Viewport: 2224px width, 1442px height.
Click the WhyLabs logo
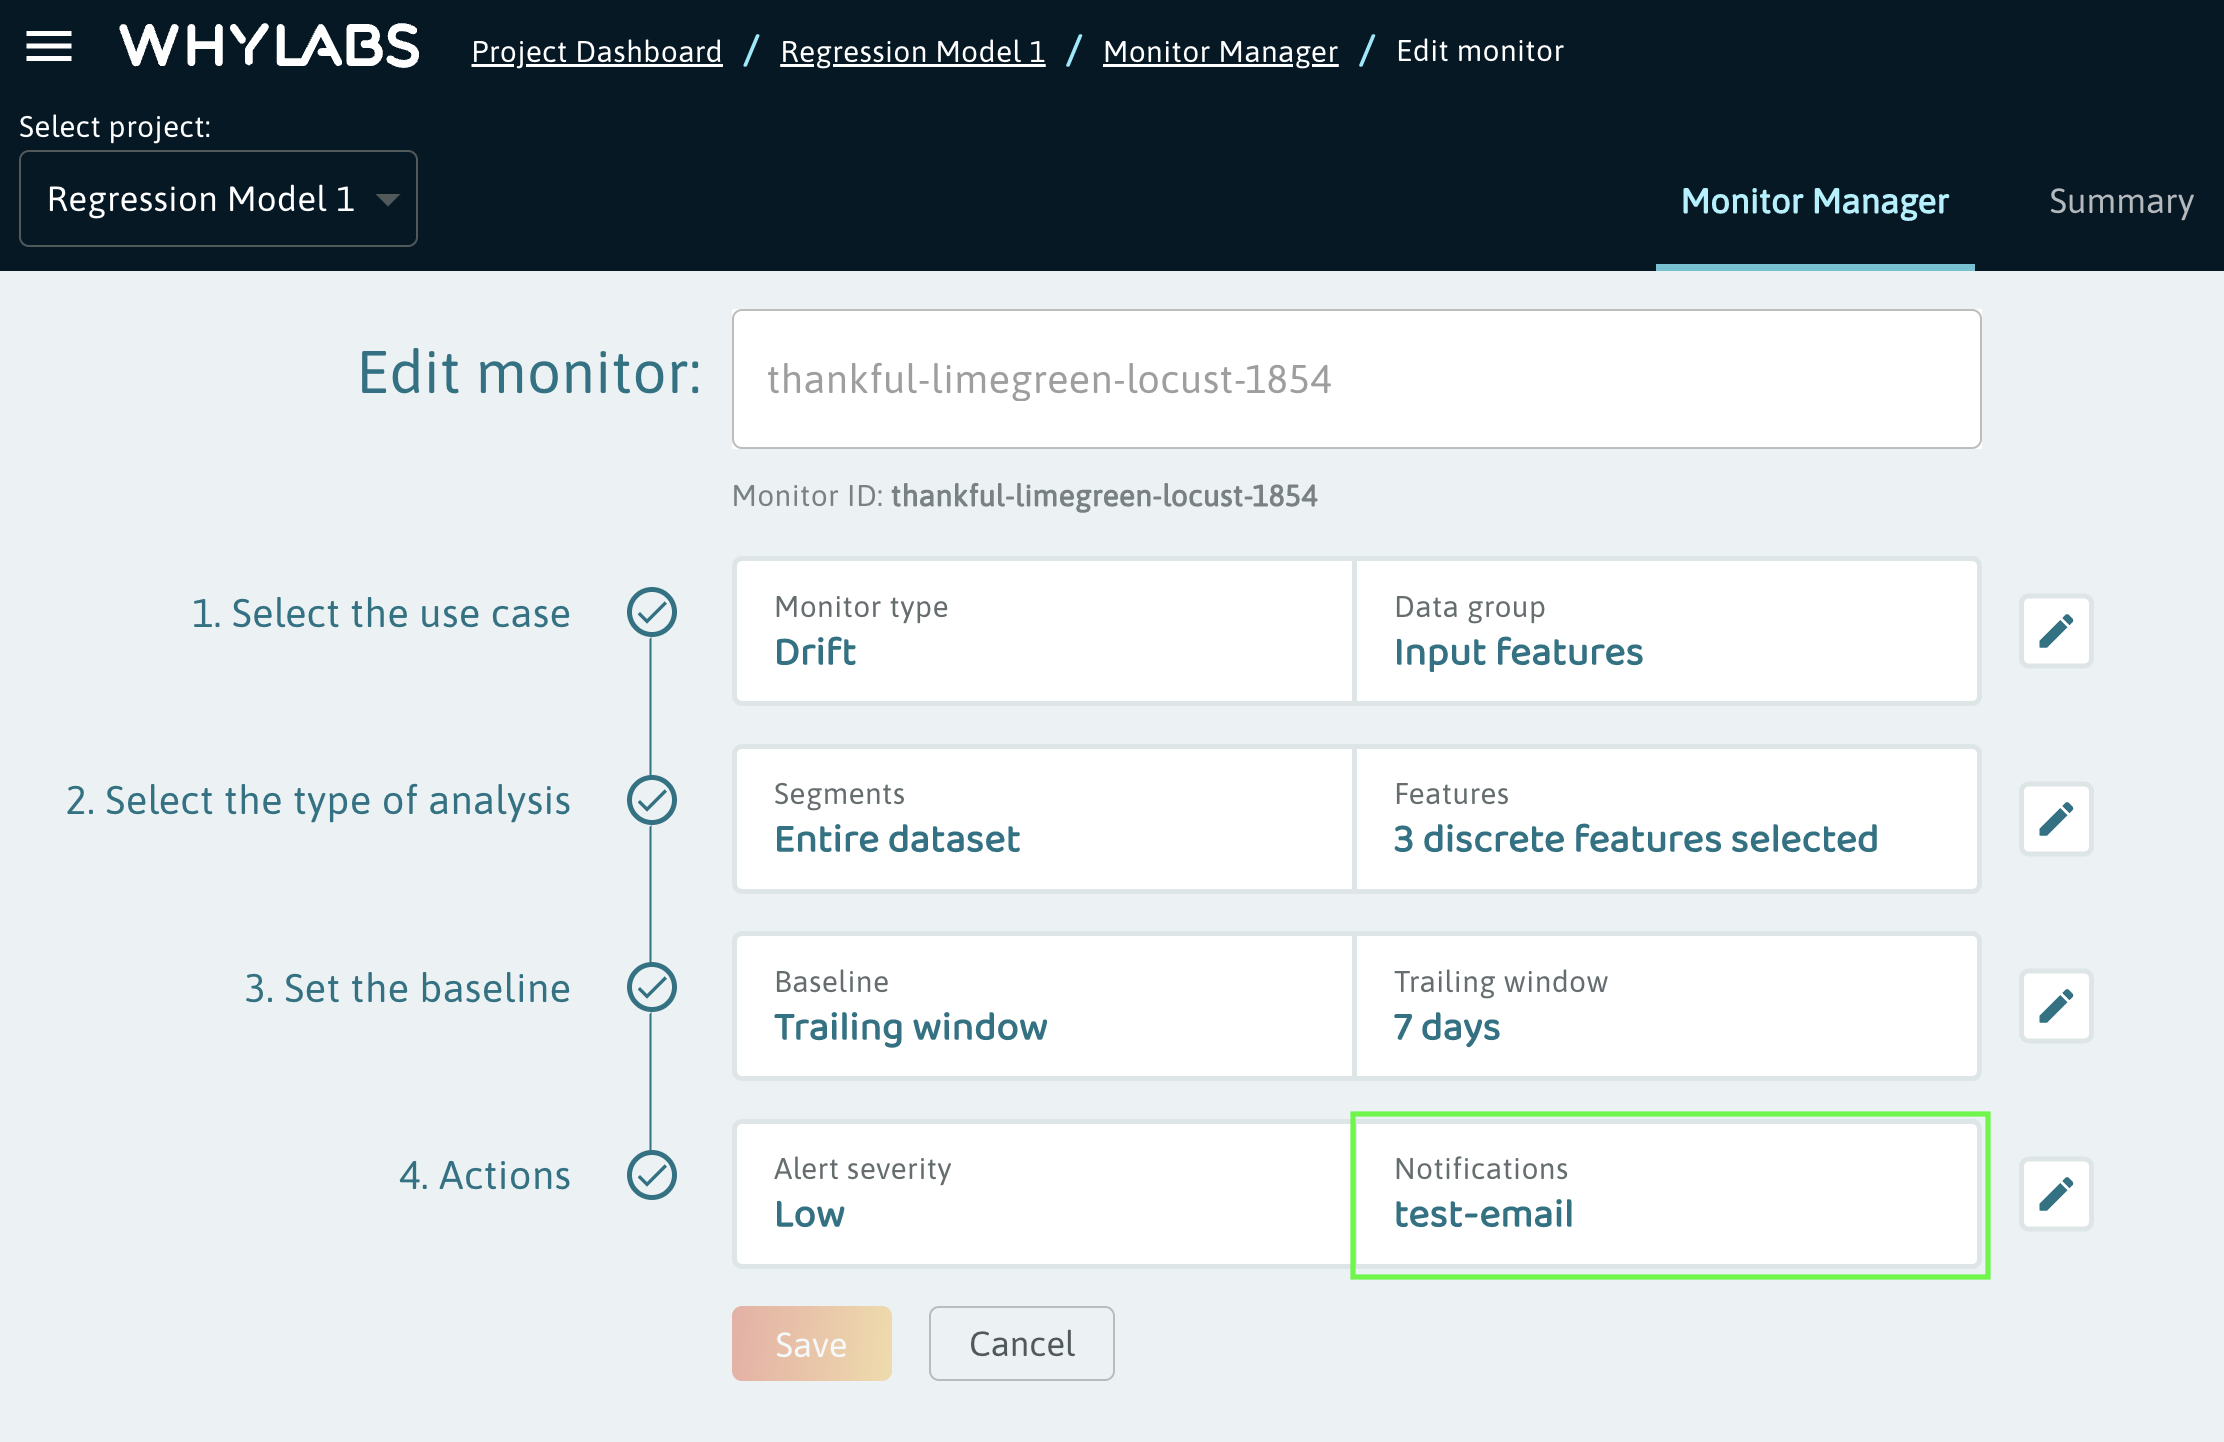point(269,47)
